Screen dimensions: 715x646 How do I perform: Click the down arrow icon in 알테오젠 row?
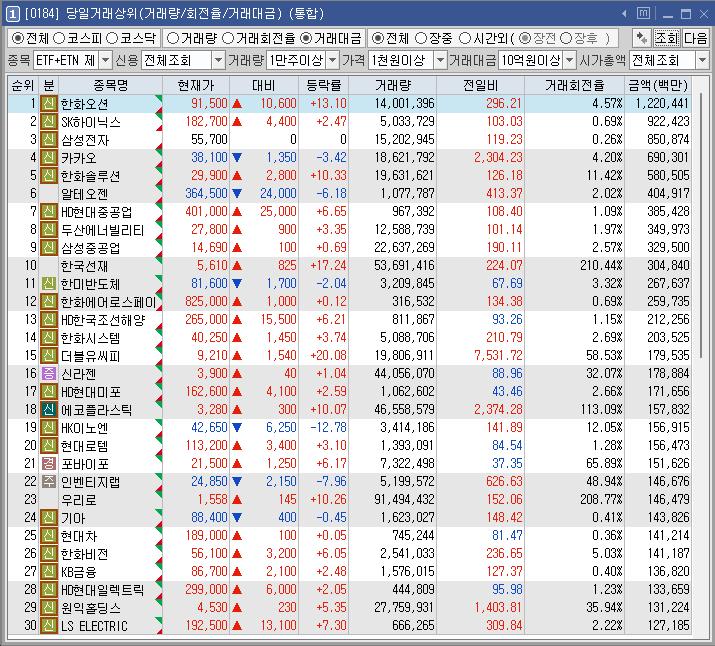pyautogui.click(x=237, y=194)
